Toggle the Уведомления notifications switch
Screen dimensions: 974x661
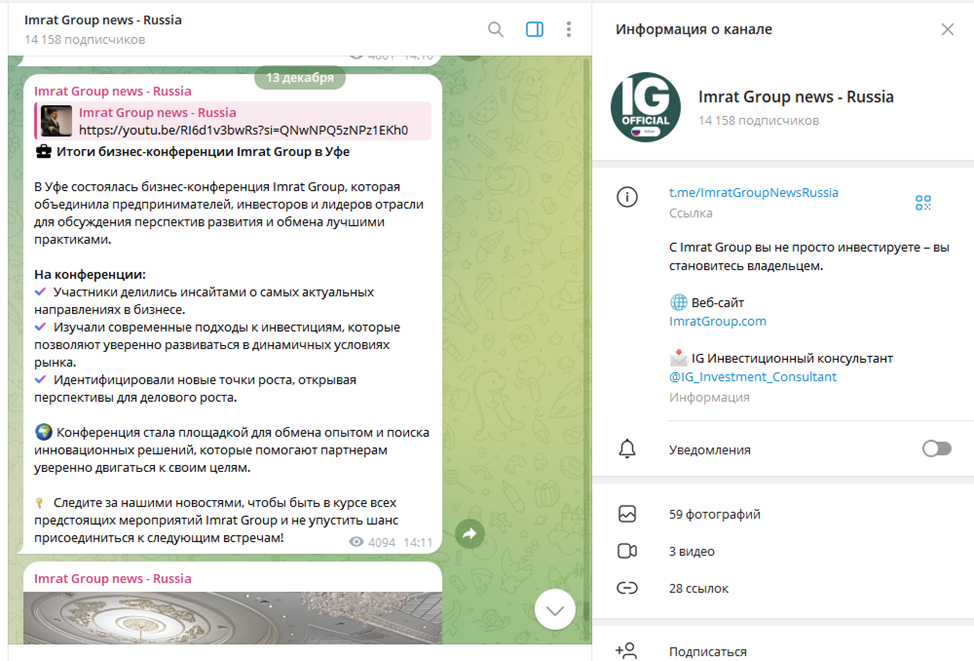[936, 449]
